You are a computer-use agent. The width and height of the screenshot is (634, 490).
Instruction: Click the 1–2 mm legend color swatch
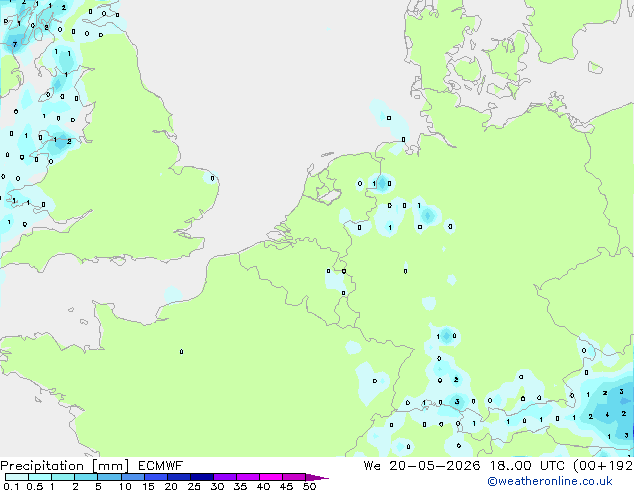pos(63,477)
